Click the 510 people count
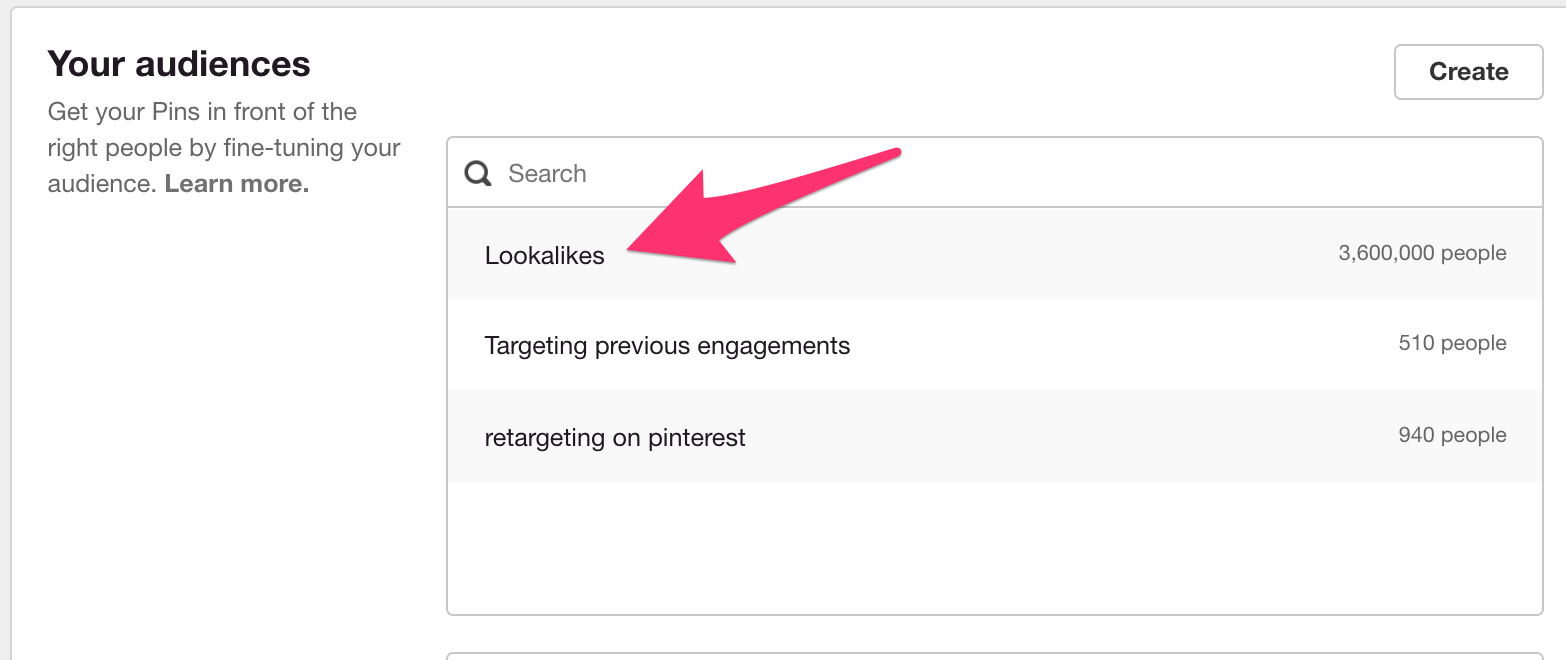 [1452, 343]
